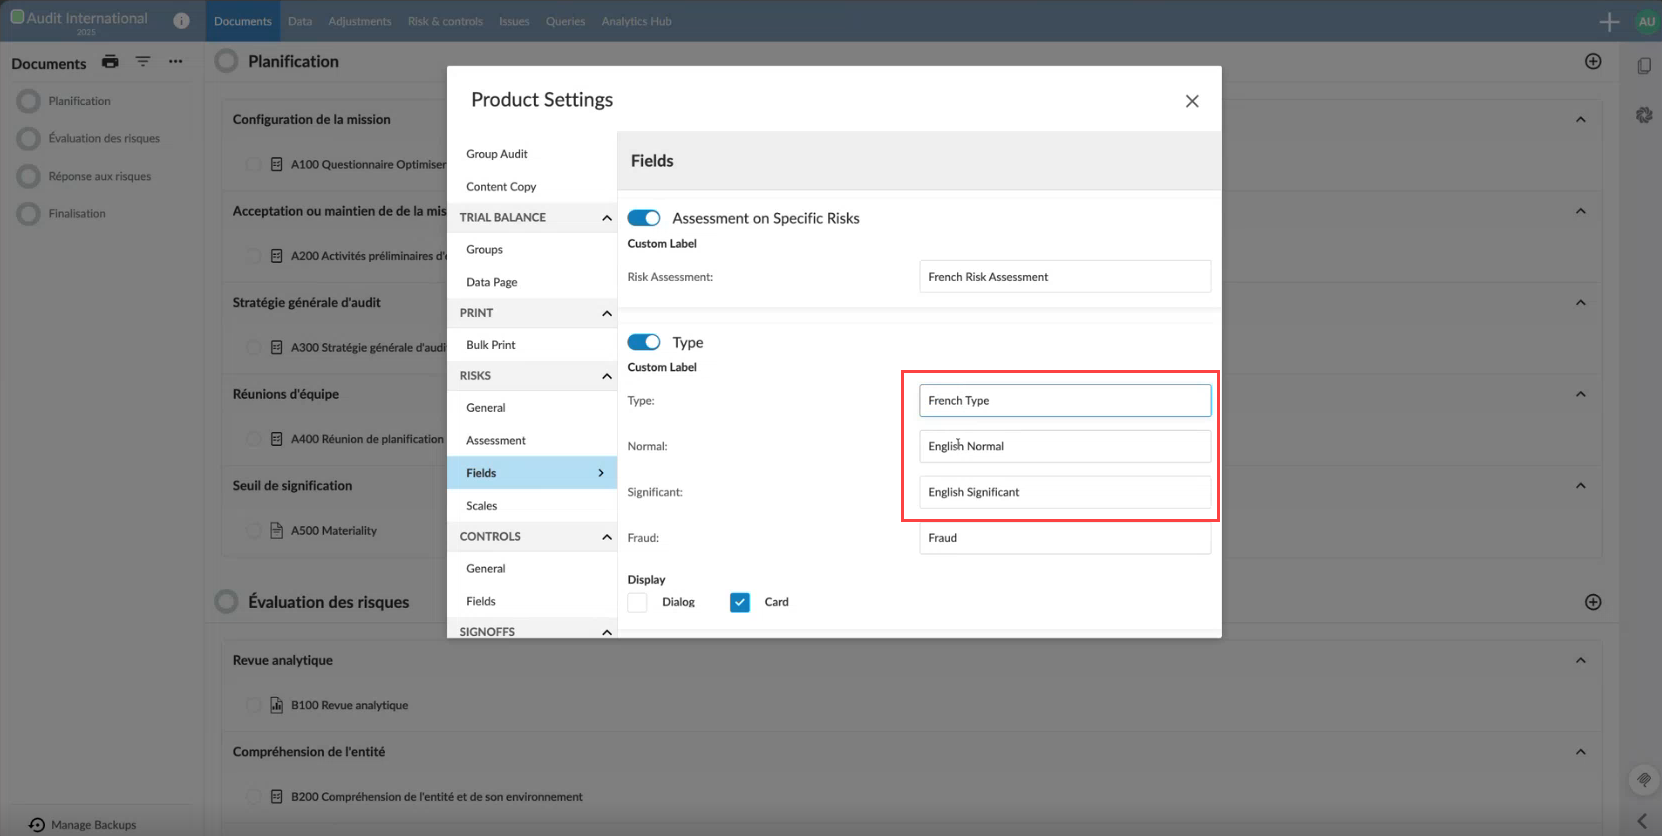Open Bulk Print settings
Image resolution: width=1662 pixels, height=836 pixels.
click(532, 345)
